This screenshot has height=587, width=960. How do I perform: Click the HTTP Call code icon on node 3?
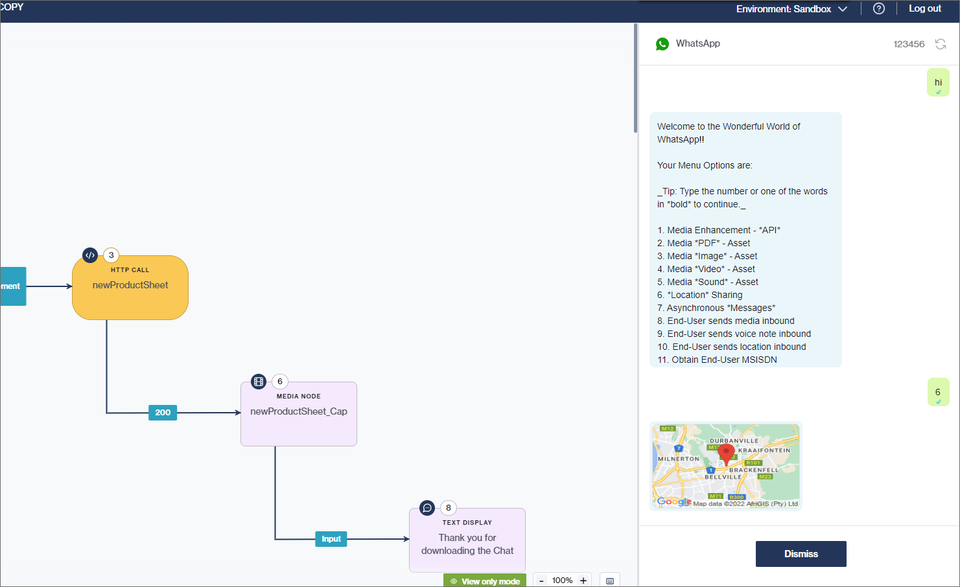coord(90,255)
